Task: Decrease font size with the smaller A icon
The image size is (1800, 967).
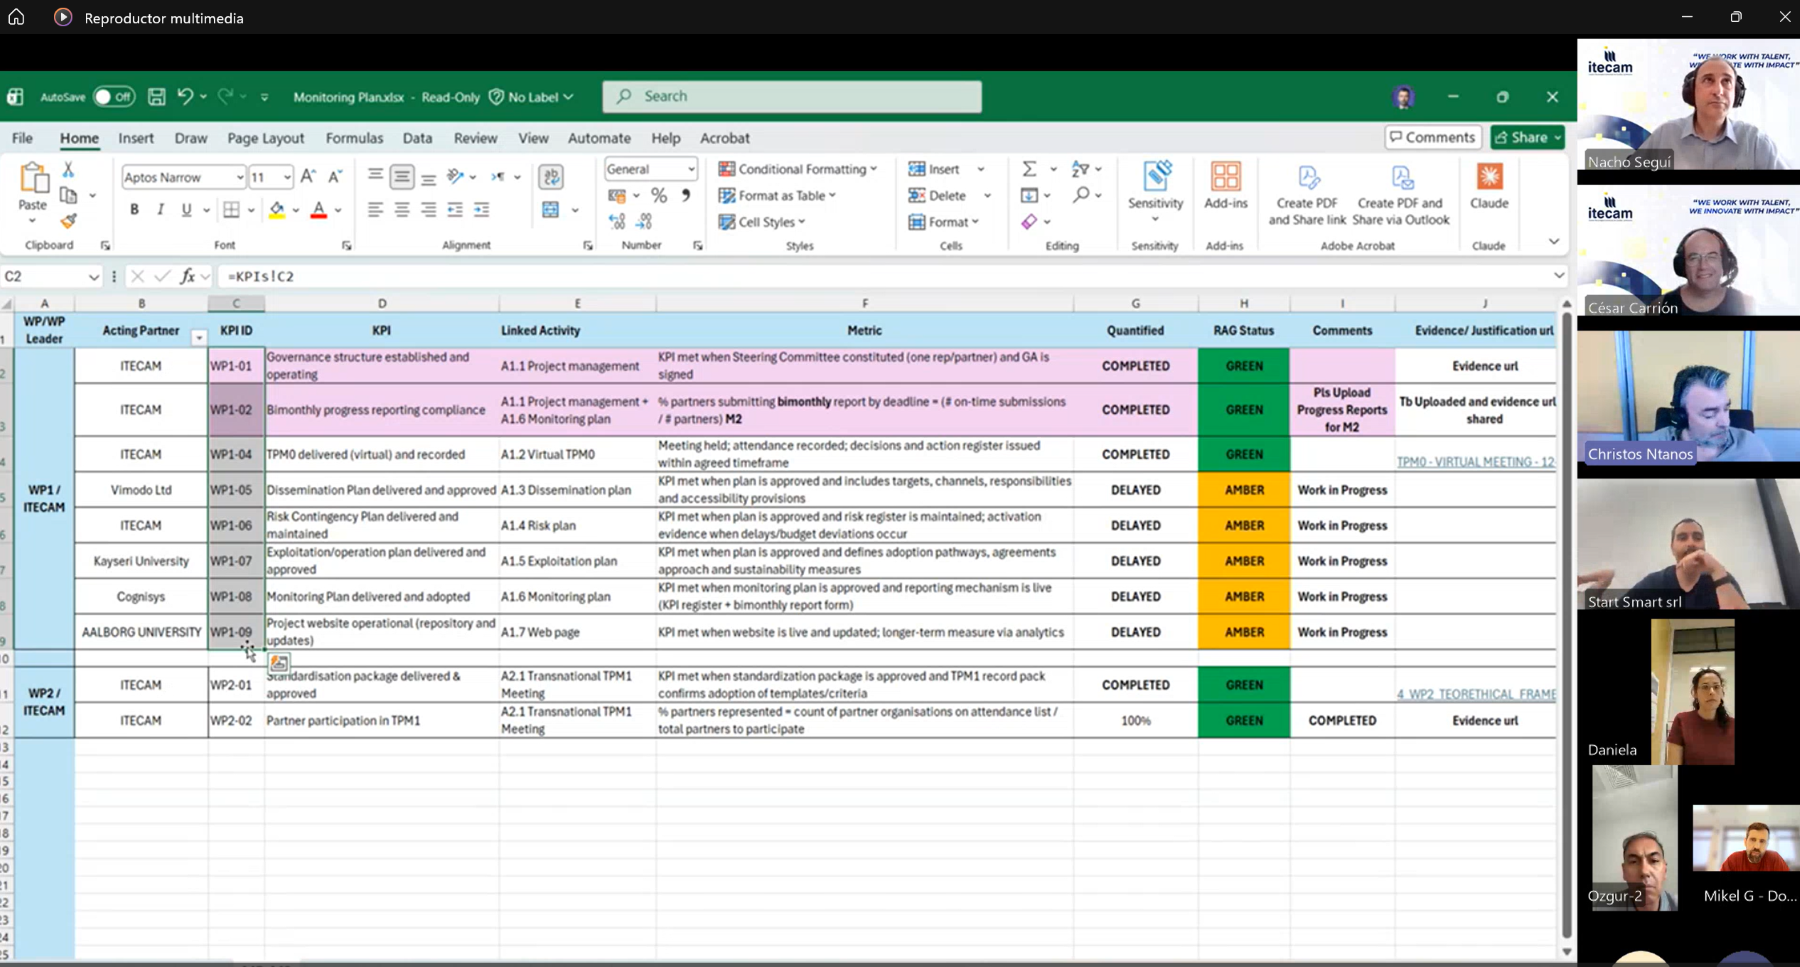Action: point(335,177)
